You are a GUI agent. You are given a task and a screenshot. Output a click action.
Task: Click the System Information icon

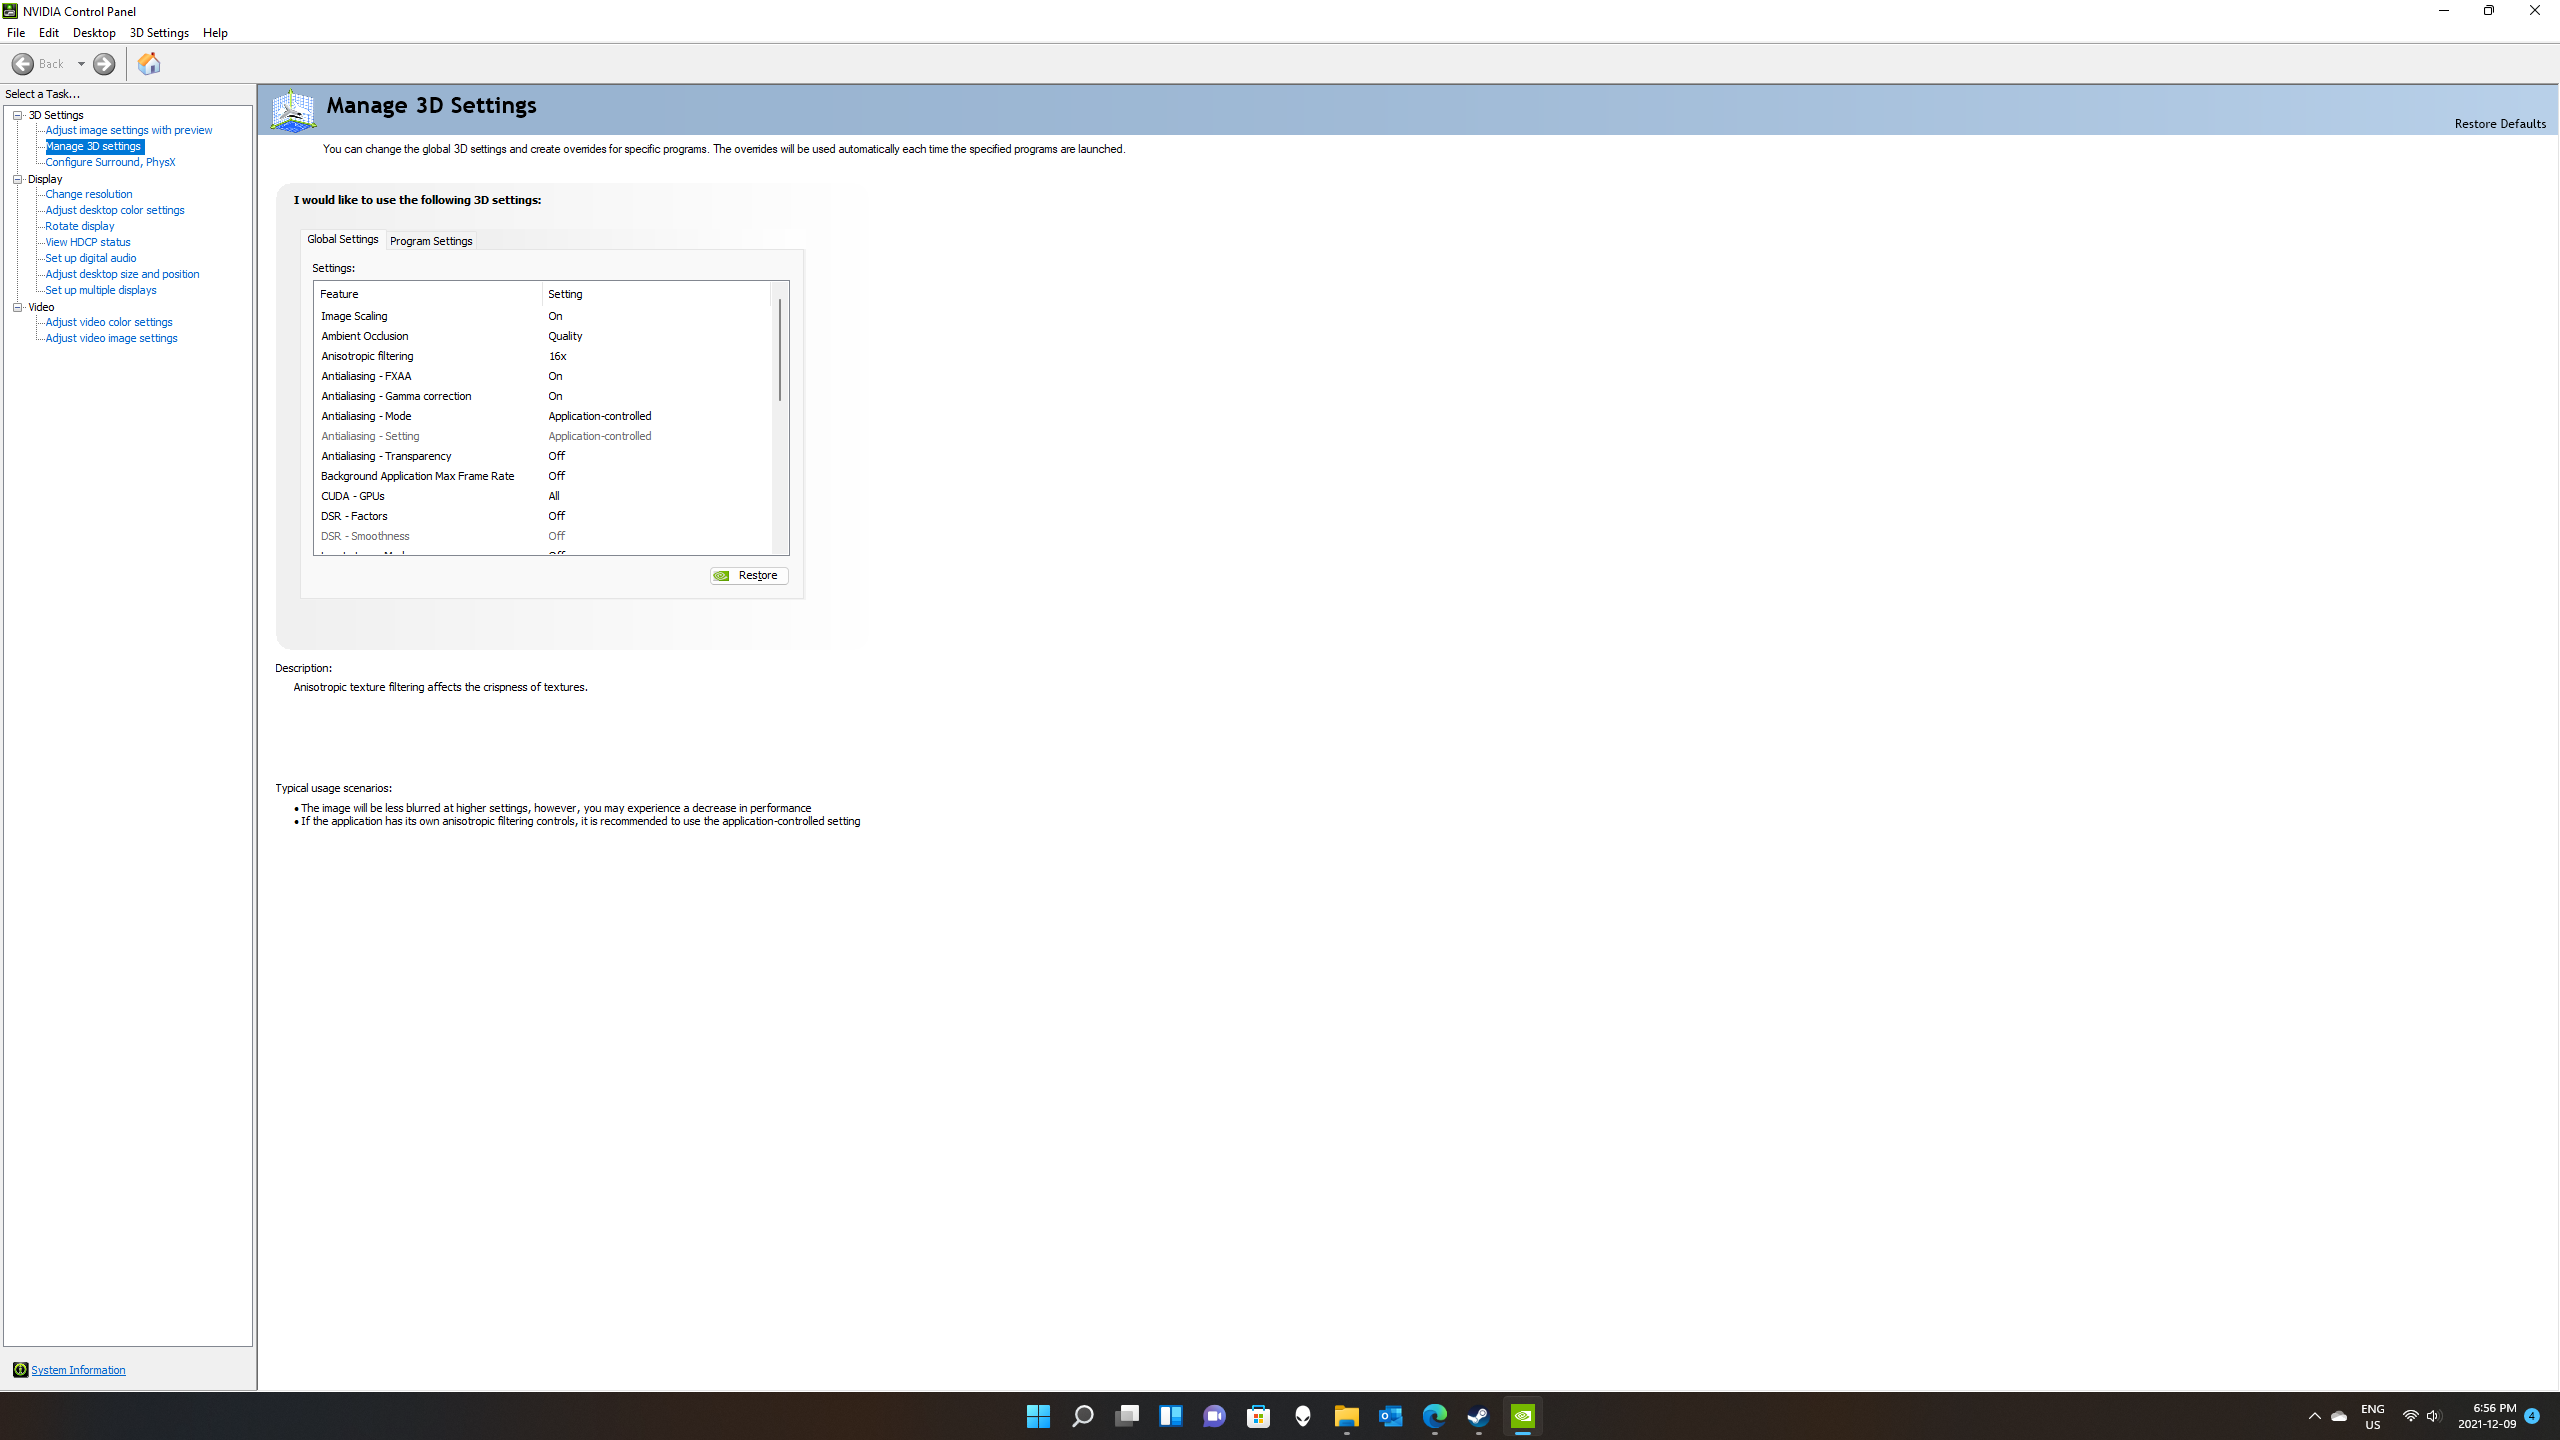tap(20, 1370)
